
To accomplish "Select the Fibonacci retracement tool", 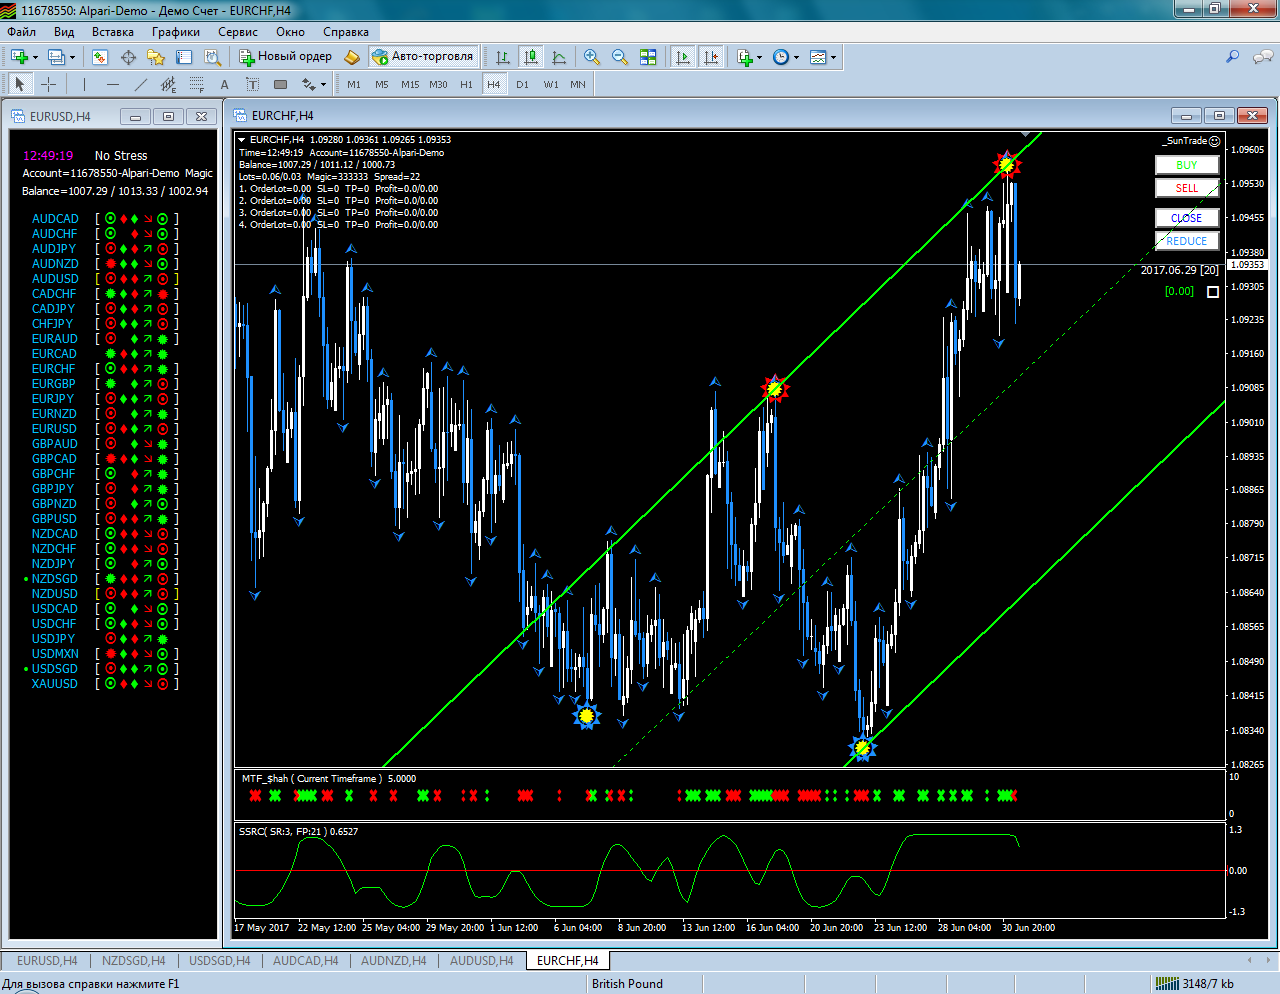I will coord(197,84).
